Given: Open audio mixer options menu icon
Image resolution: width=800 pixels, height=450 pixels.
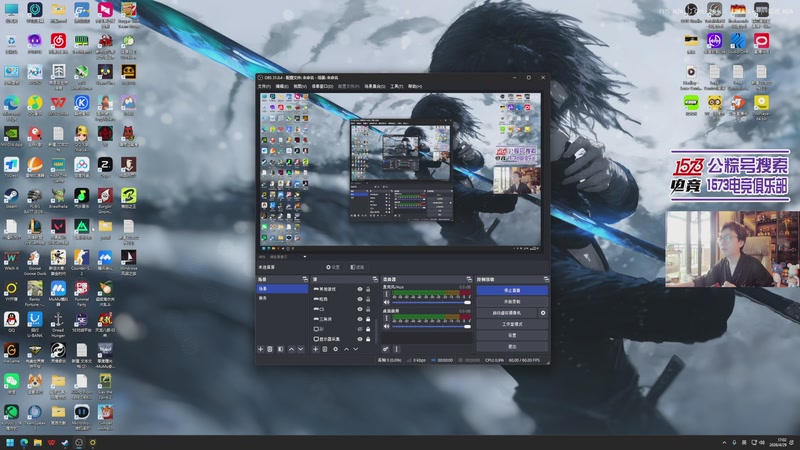Looking at the screenshot, I should pos(396,349).
